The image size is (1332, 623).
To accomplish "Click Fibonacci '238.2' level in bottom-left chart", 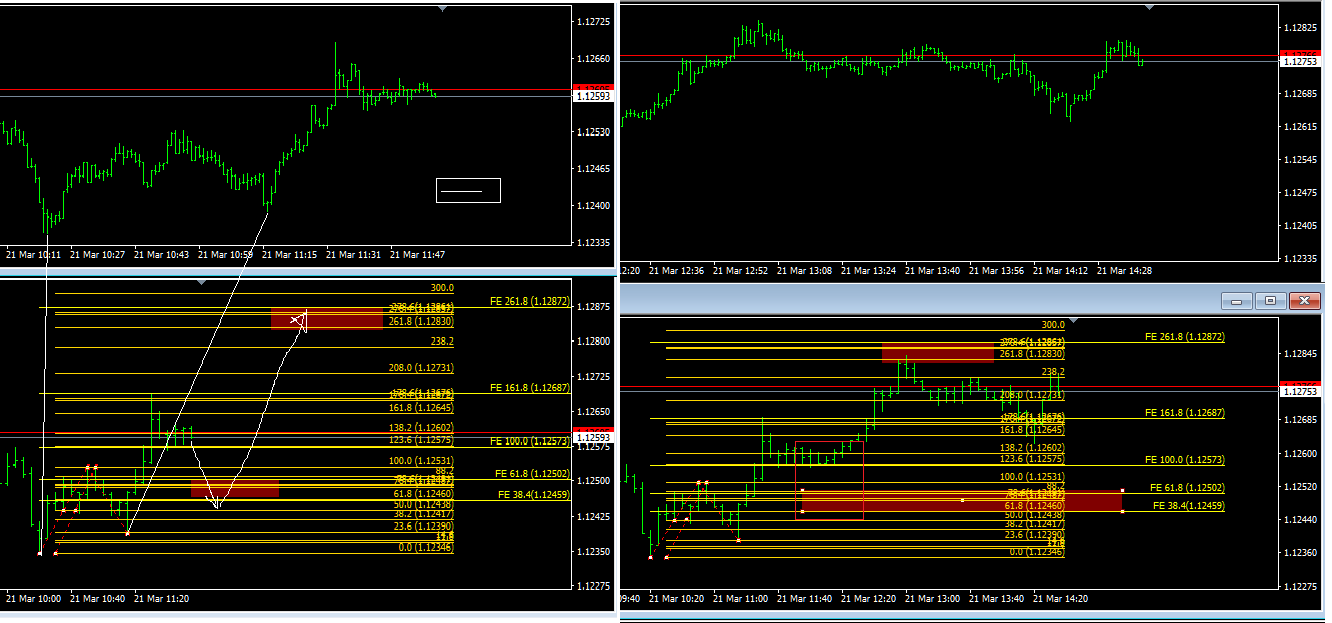I will 442,341.
